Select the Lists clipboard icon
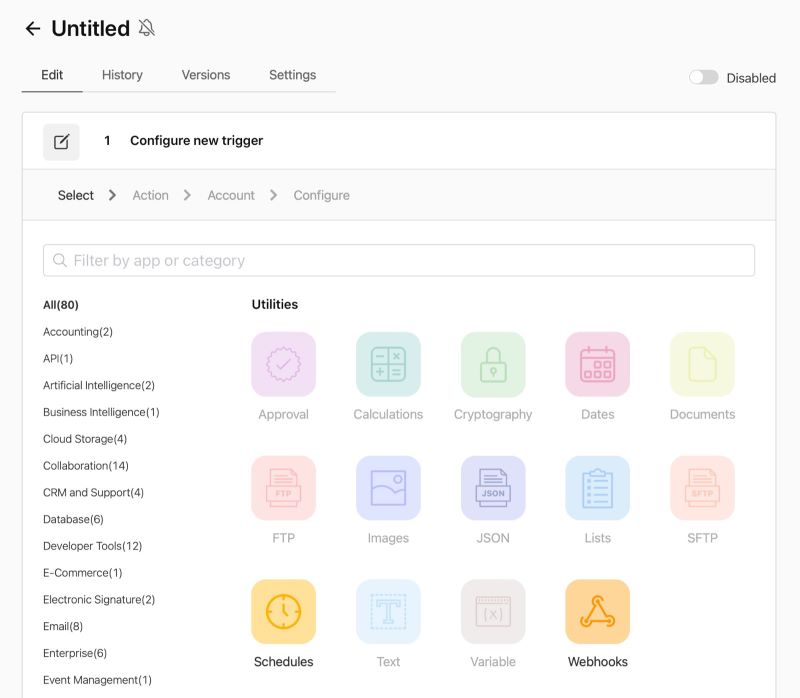 coord(597,488)
